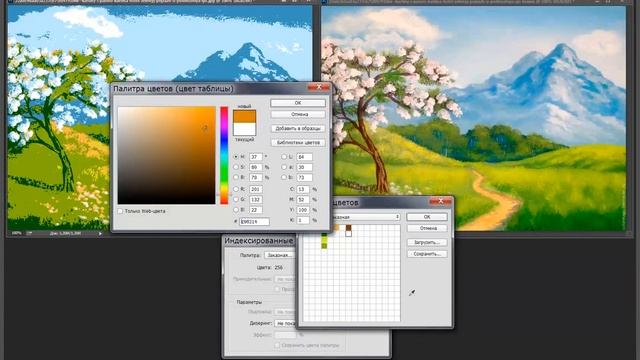This screenshot has width=640, height=360.
Task: Select the Lab 'a' radio button
Action: (284, 167)
